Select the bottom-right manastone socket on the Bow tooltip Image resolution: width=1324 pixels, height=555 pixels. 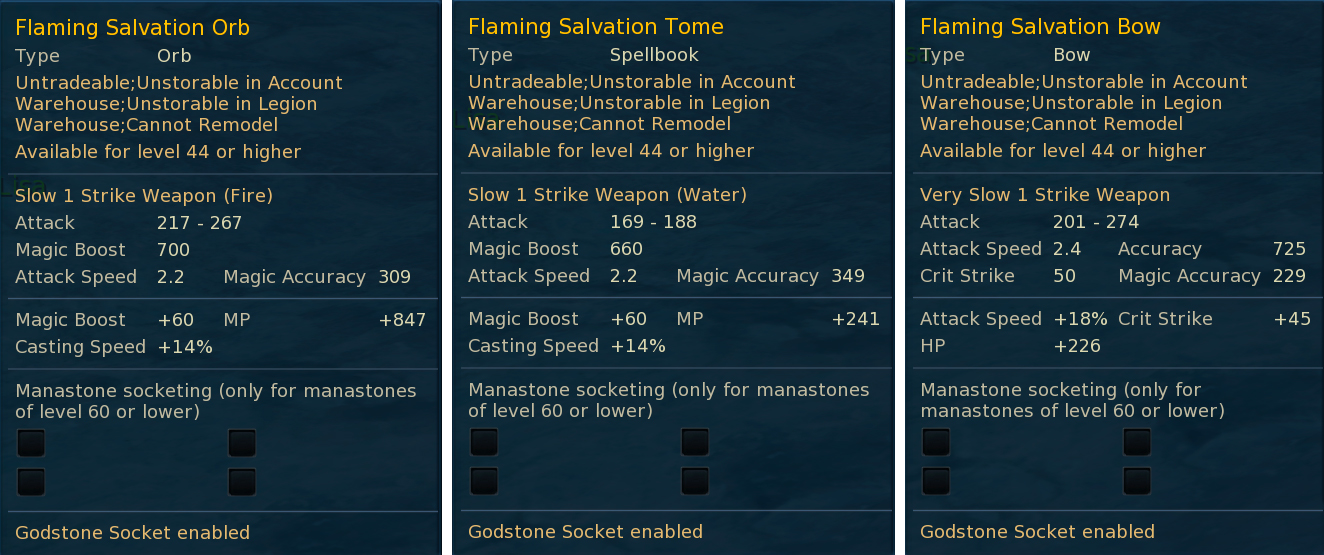point(1137,481)
